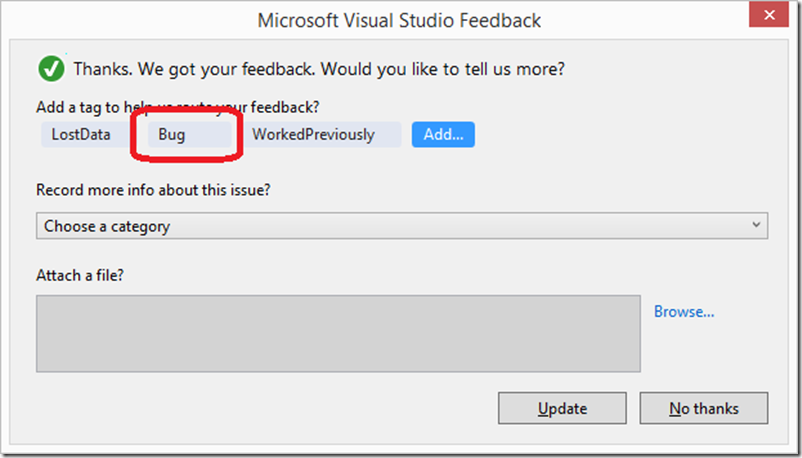Image resolution: width=802 pixels, height=458 pixels.
Task: Expand the category list using its arrow
Action: (x=757, y=226)
